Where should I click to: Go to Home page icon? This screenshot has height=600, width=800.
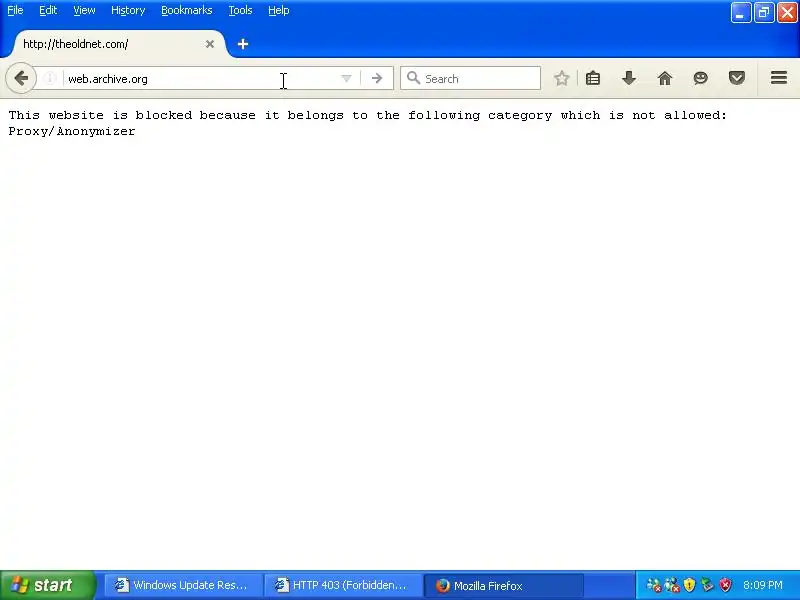tap(665, 79)
